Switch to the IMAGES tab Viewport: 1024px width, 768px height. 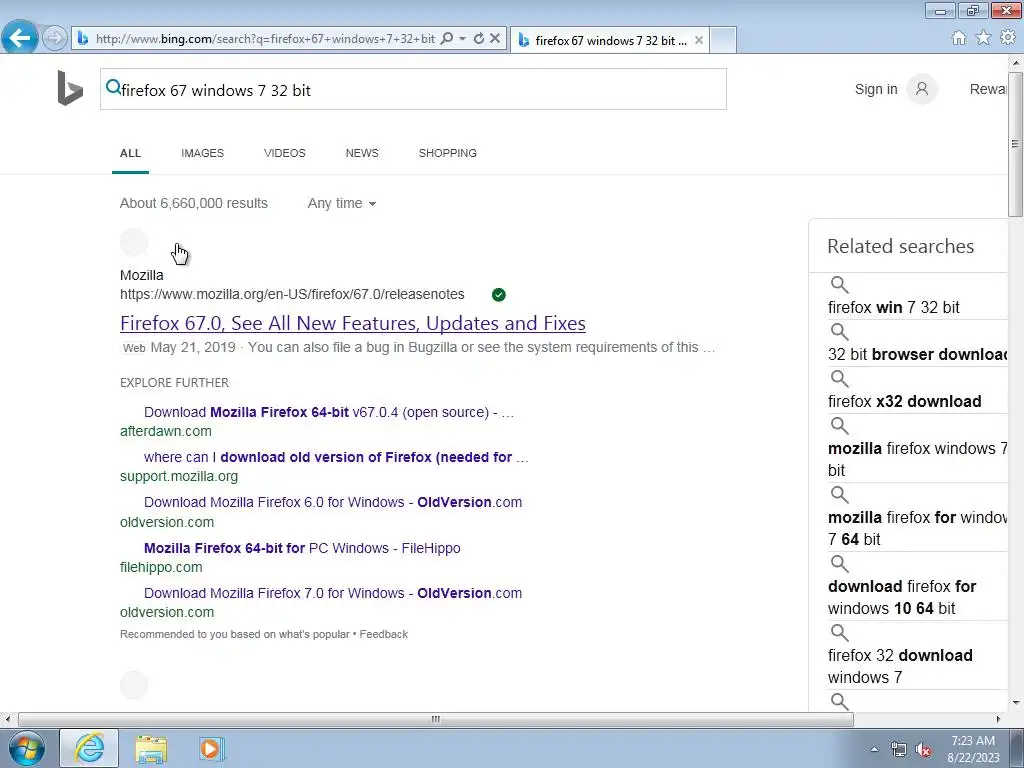202,153
